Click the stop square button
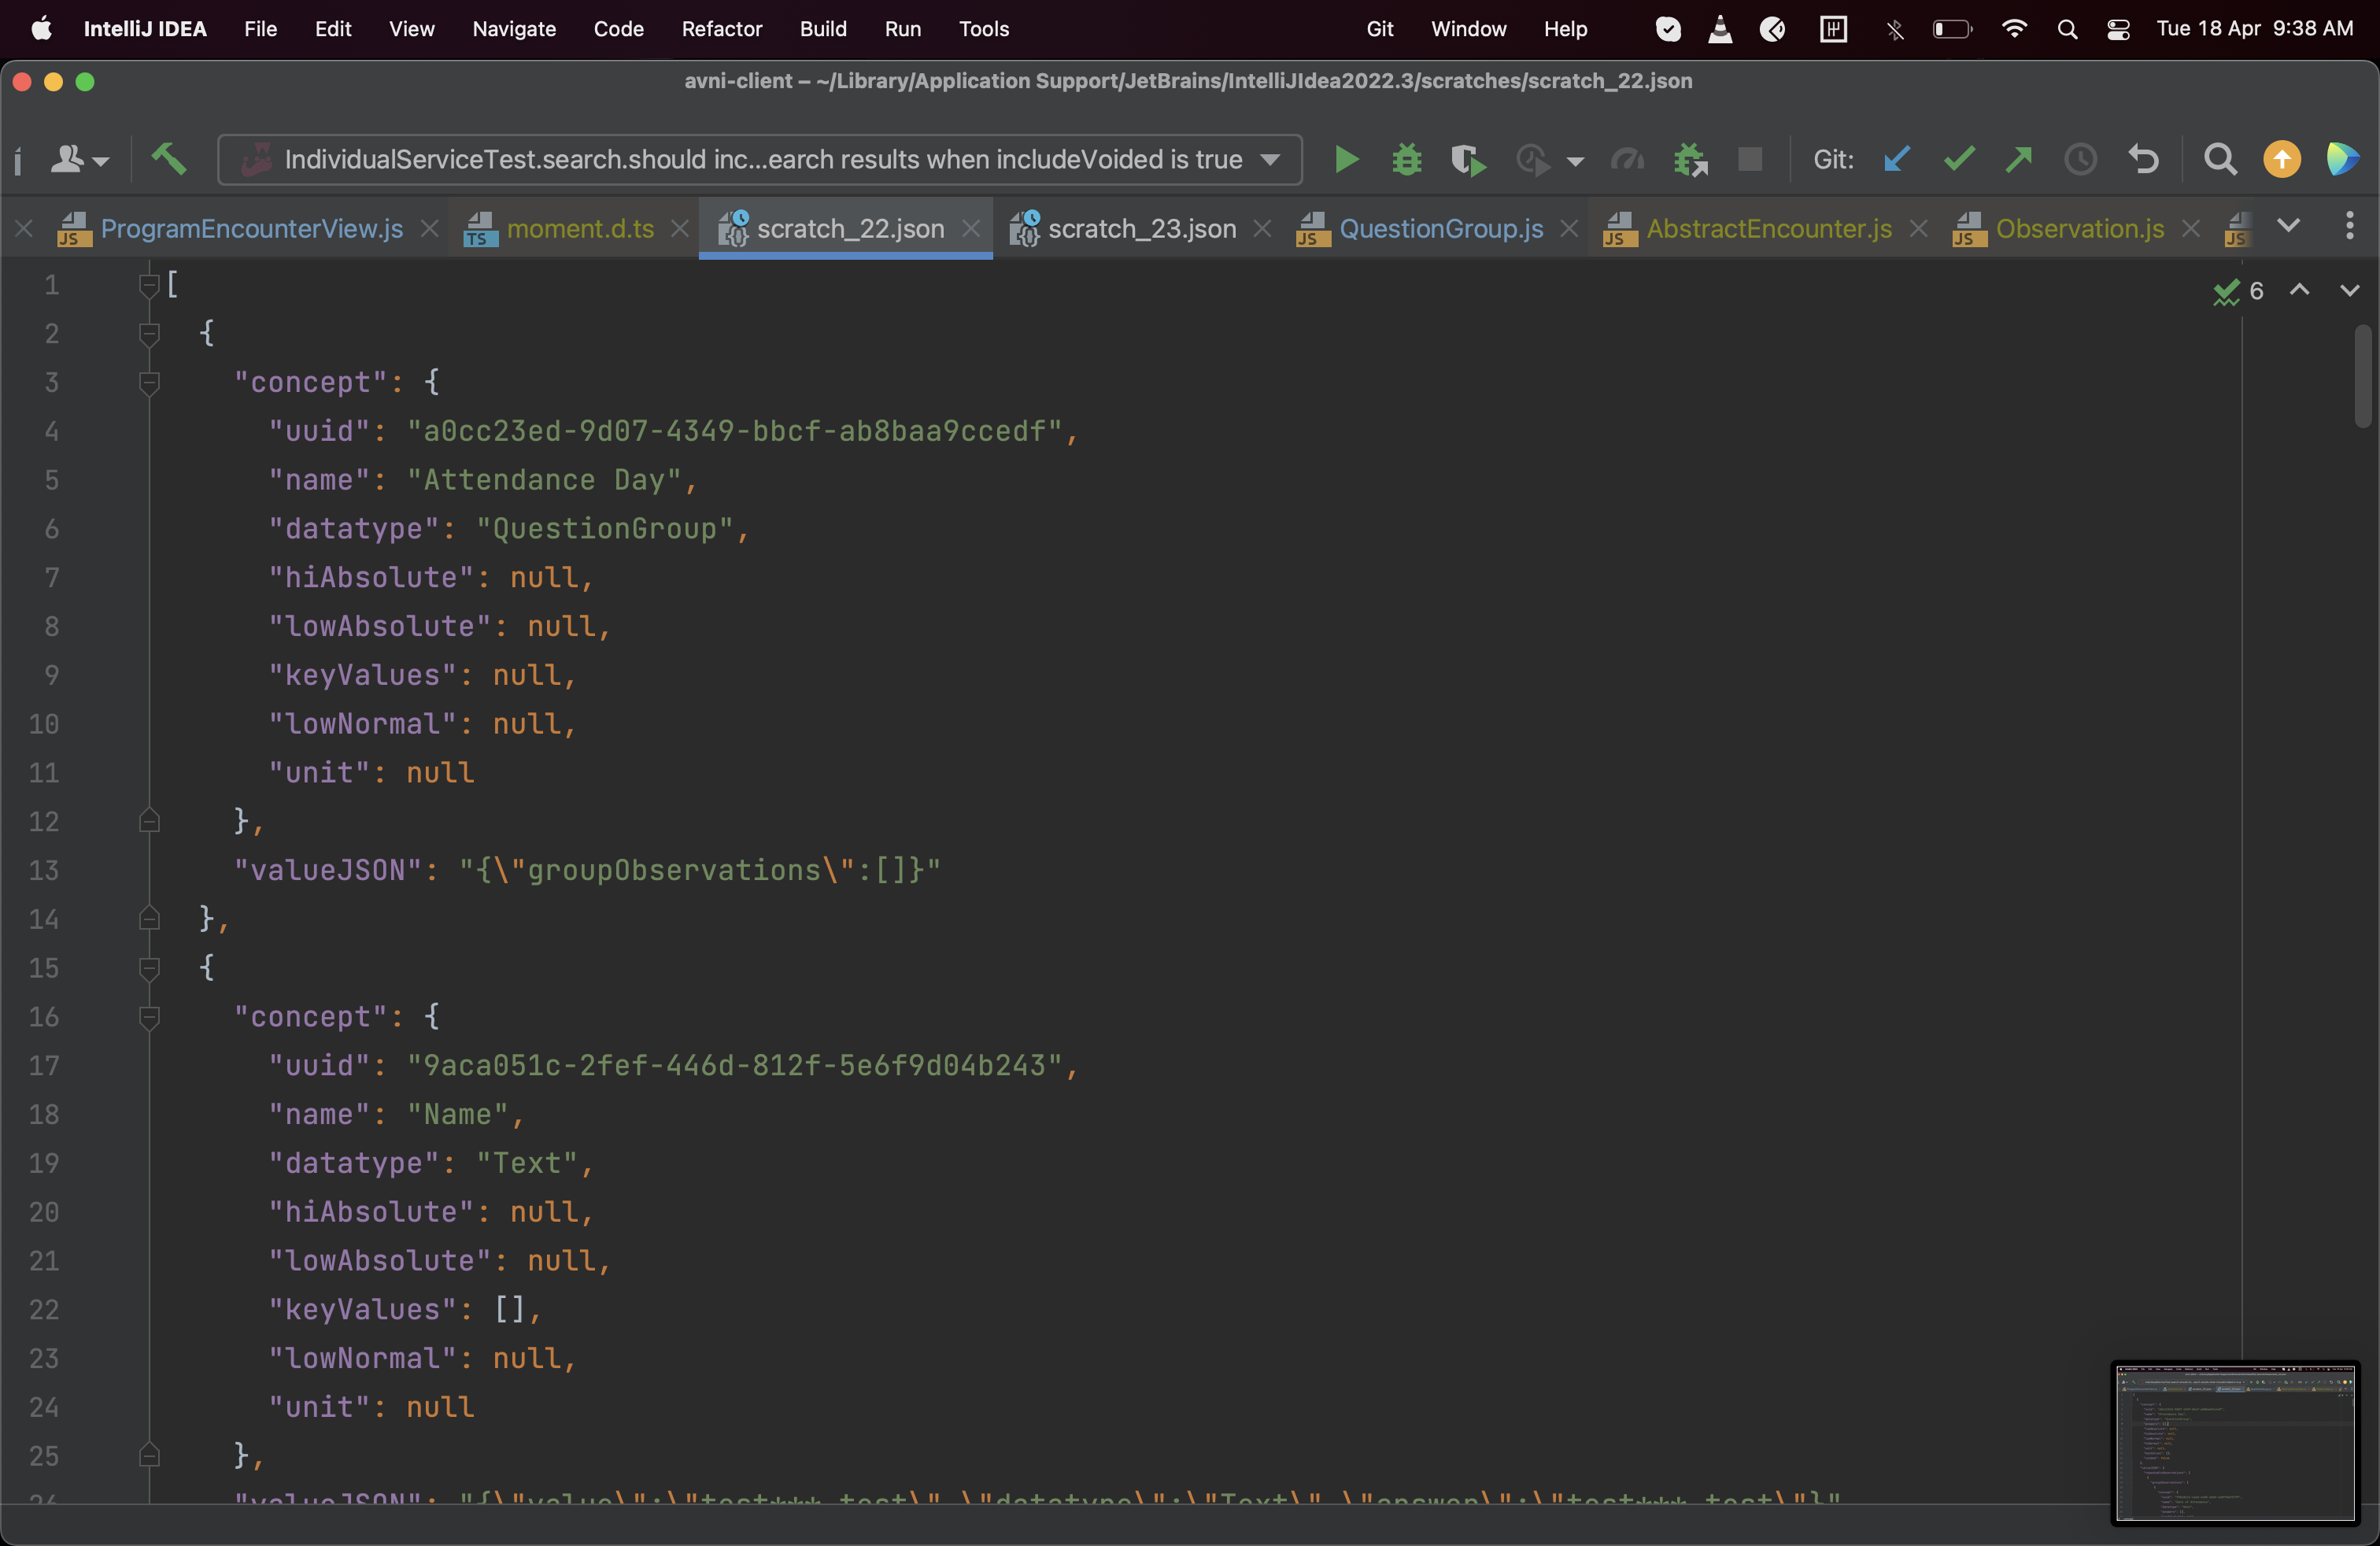 [1750, 160]
